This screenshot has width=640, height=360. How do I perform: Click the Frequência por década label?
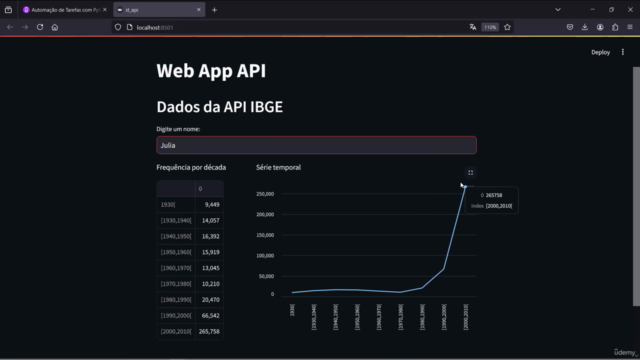click(x=191, y=167)
